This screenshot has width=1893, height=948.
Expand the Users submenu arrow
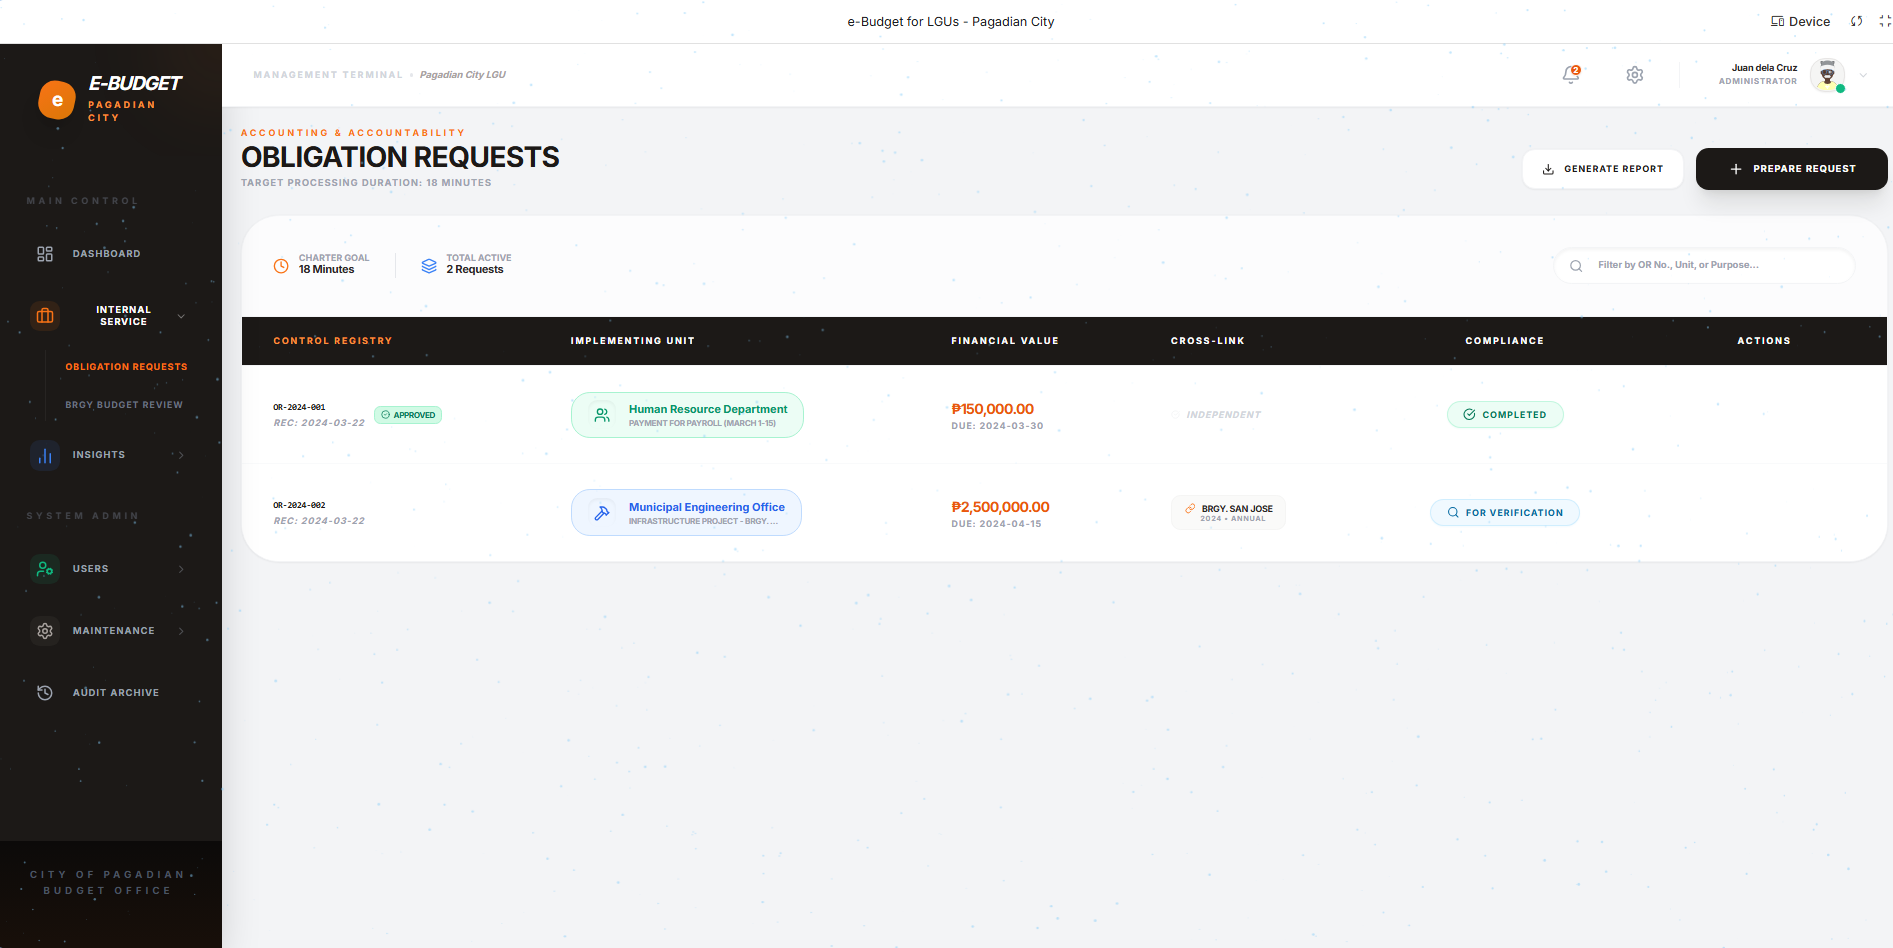(181, 569)
